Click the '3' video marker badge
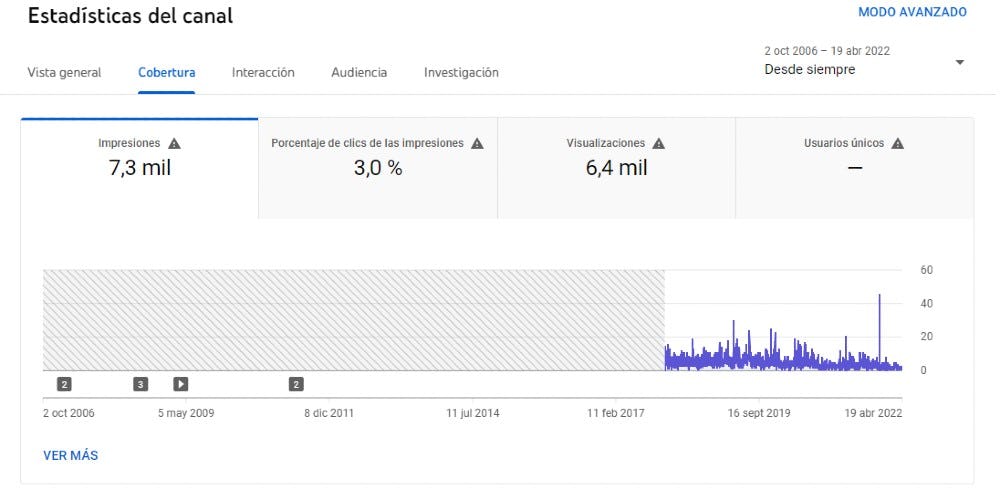Viewport: 1000px width, 489px height. 141,384
